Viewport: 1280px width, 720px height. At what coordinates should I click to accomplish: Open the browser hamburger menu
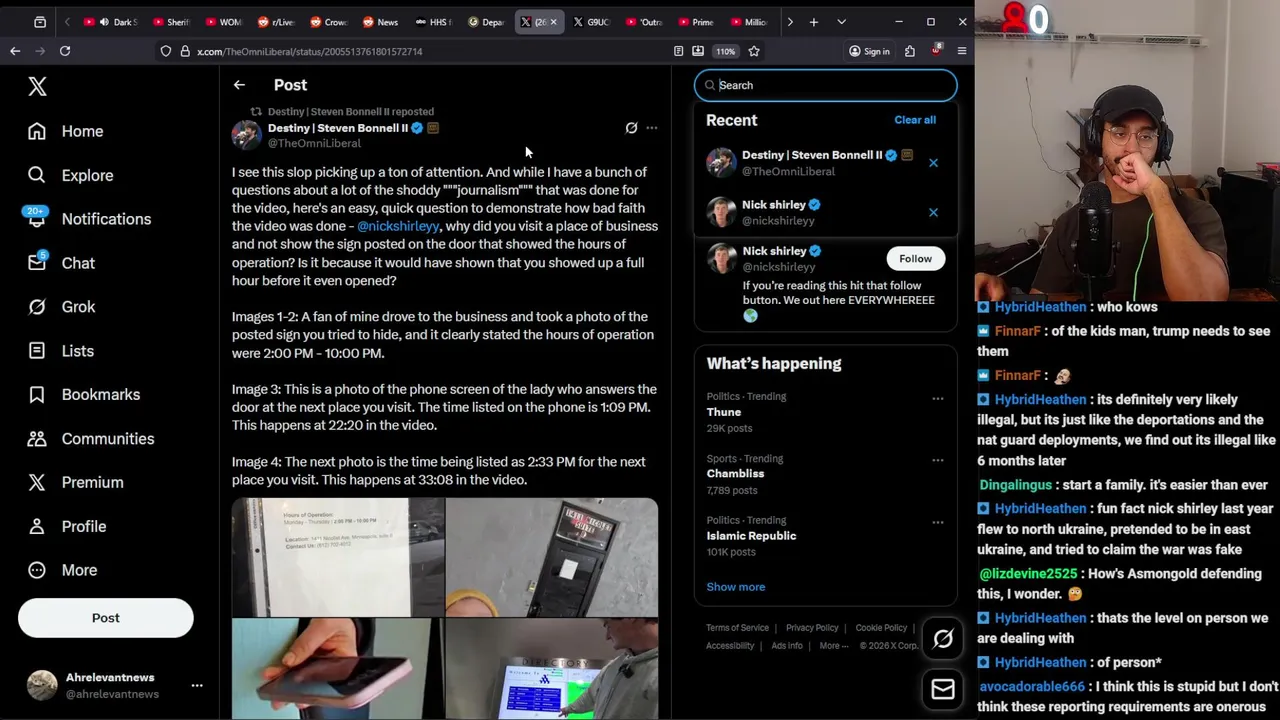pyautogui.click(x=962, y=51)
